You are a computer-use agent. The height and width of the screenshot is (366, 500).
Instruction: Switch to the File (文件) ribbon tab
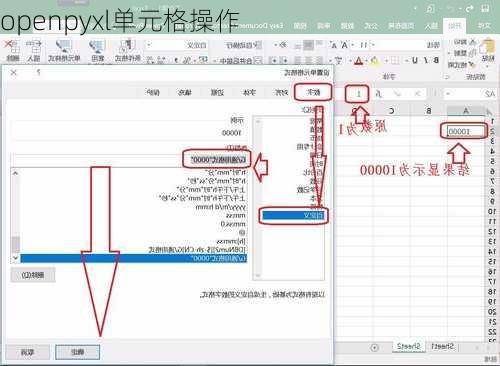484,26
